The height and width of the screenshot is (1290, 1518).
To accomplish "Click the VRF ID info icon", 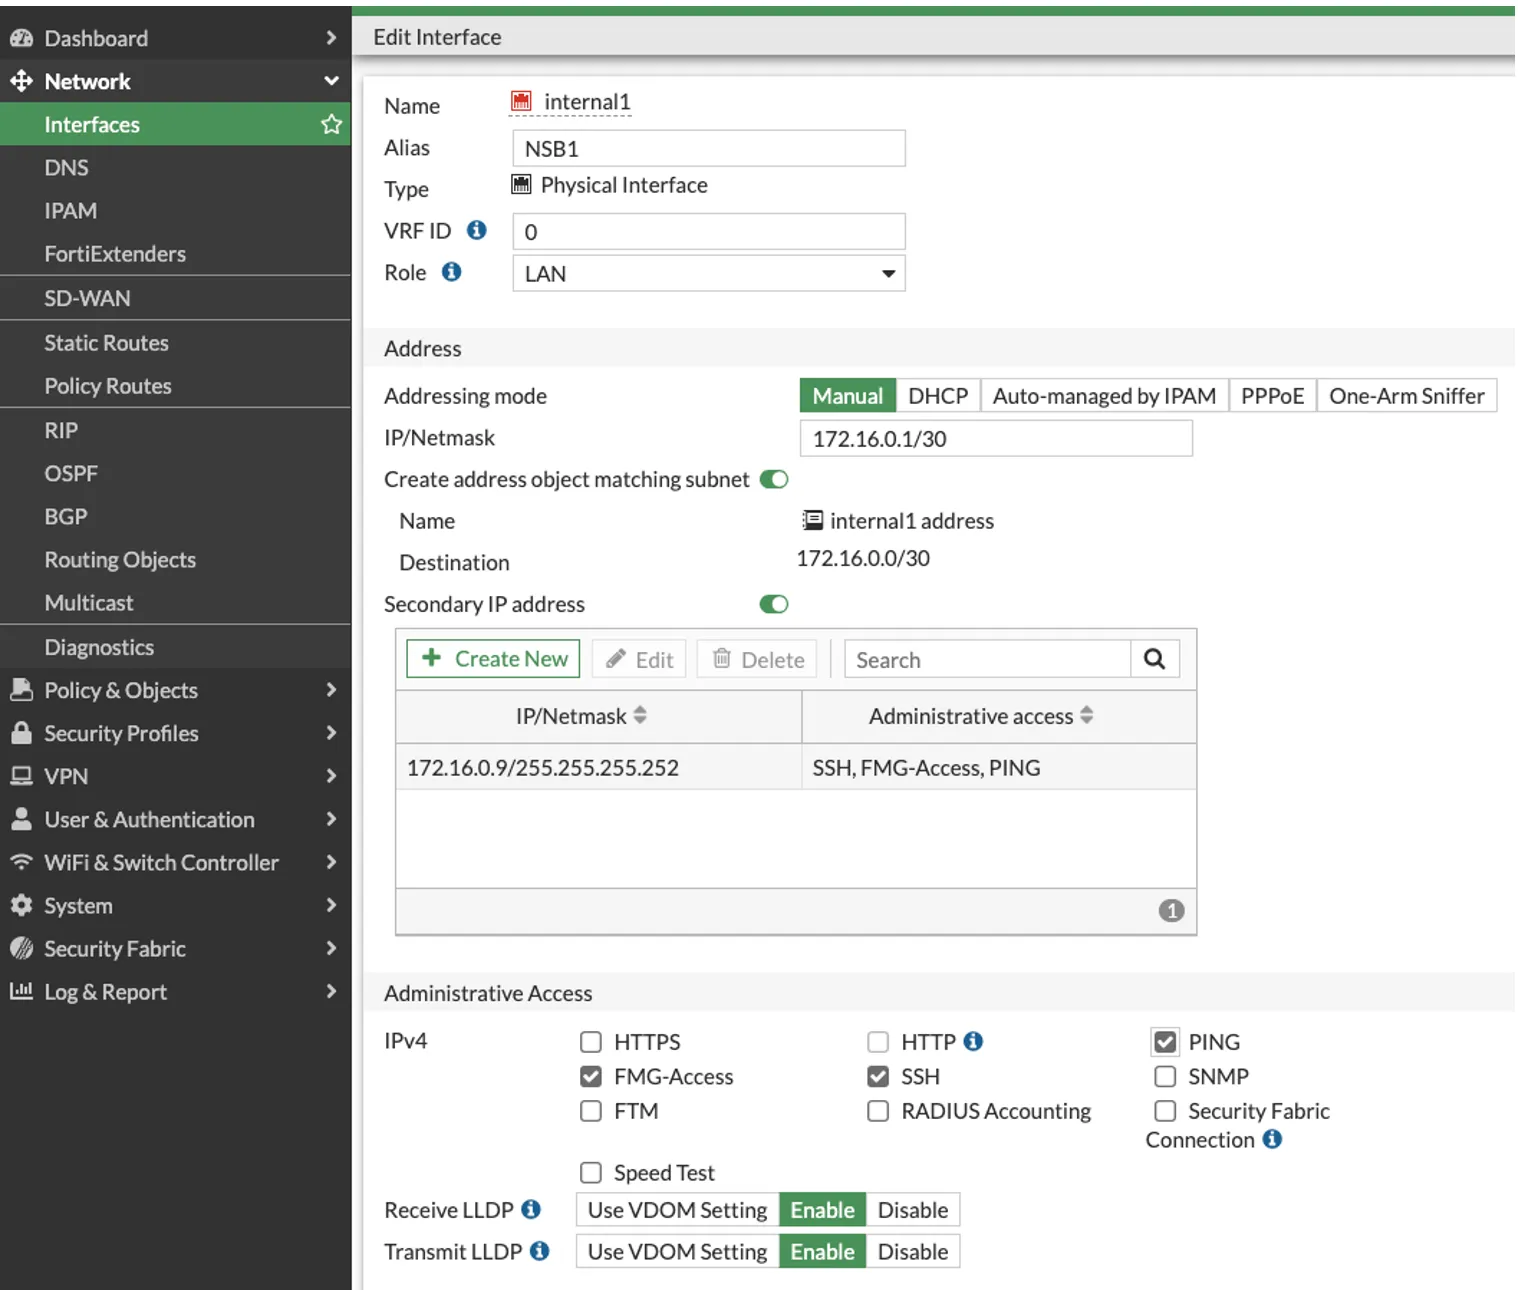I will [x=477, y=230].
